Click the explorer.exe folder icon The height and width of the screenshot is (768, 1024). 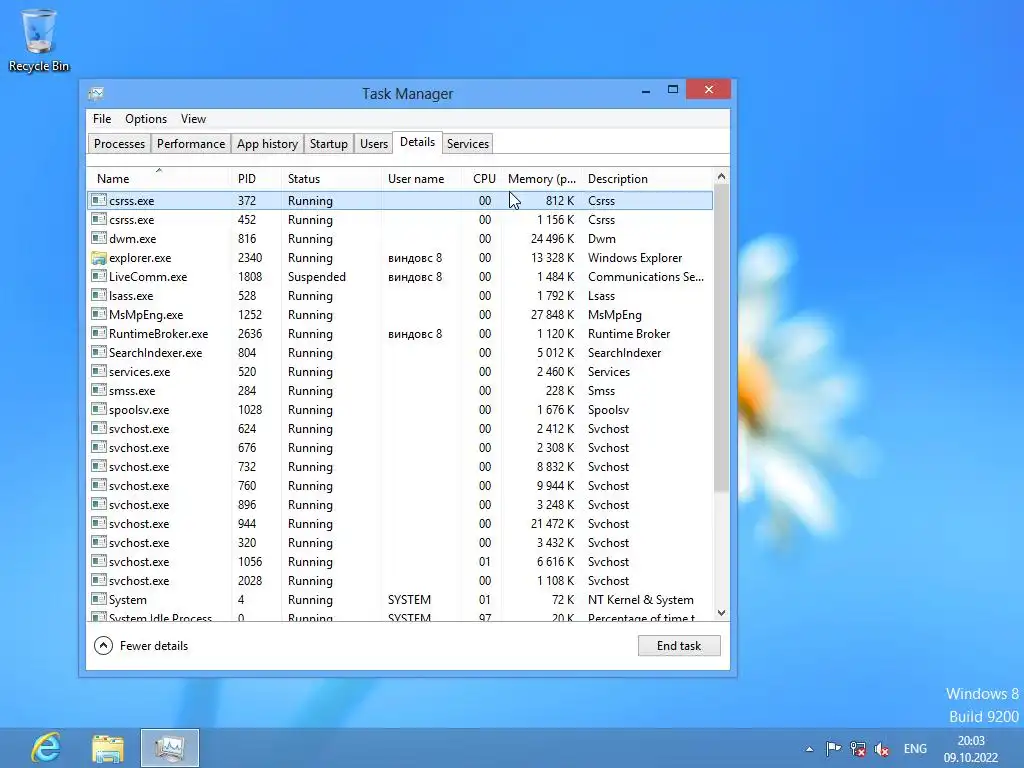99,258
